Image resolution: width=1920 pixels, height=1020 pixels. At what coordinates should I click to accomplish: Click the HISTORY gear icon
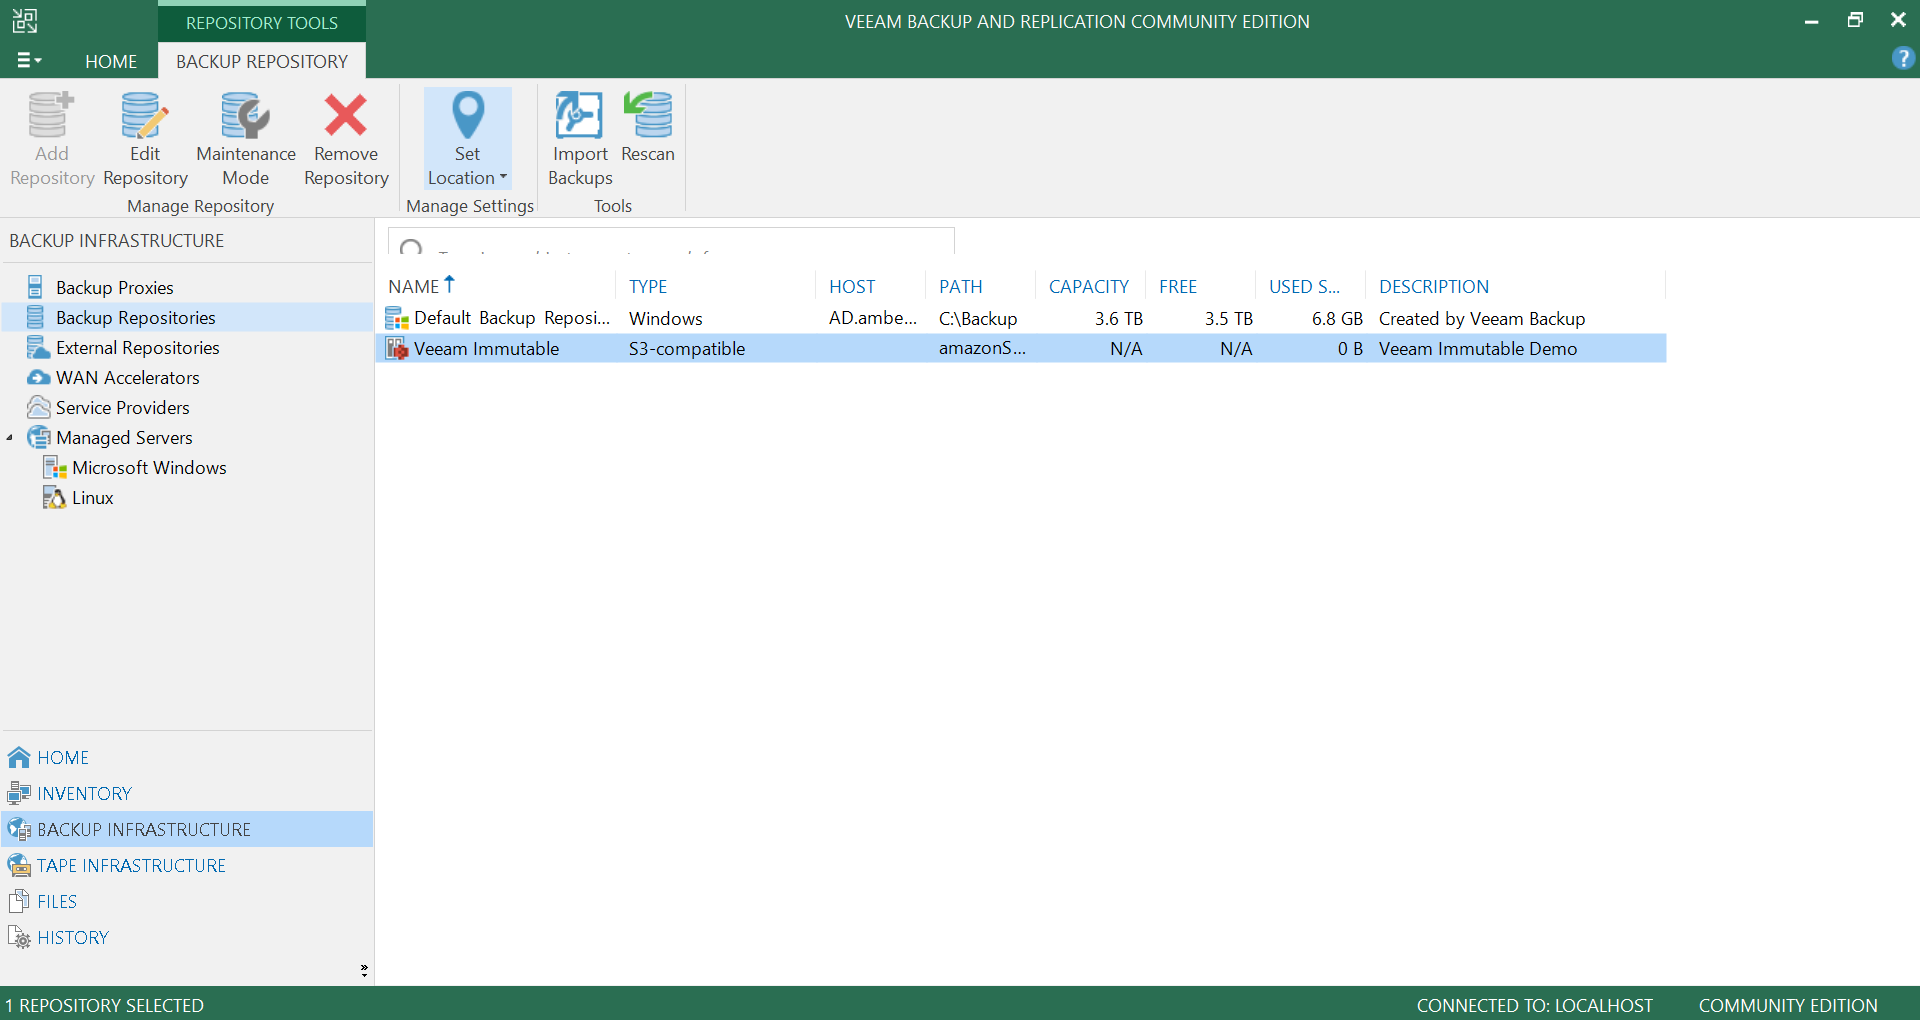point(19,937)
